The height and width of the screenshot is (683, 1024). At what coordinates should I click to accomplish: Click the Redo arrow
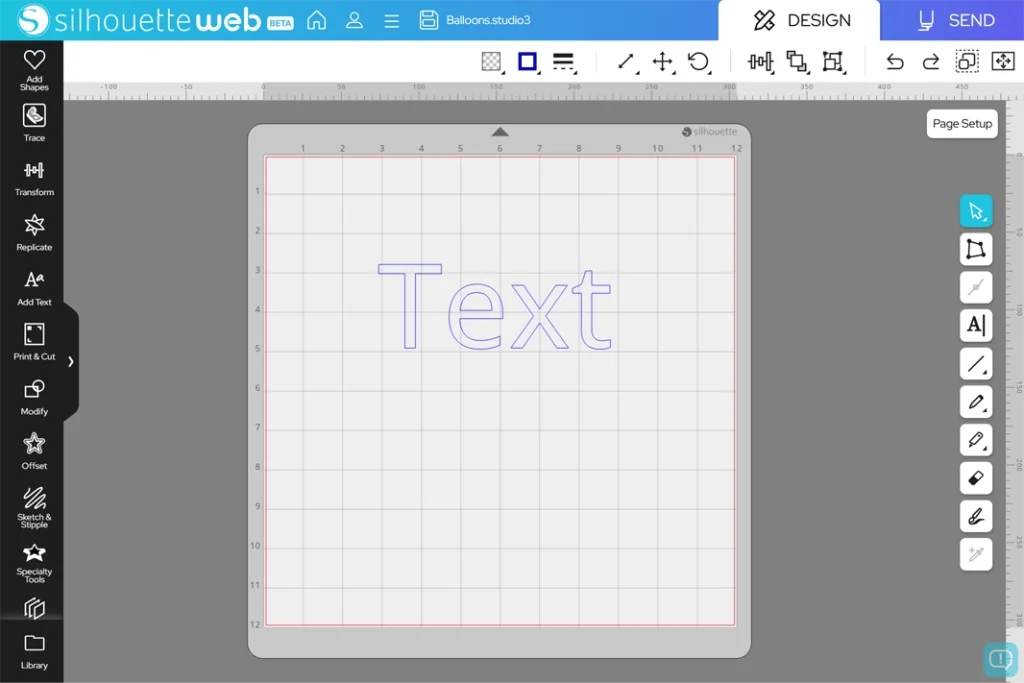coord(931,62)
